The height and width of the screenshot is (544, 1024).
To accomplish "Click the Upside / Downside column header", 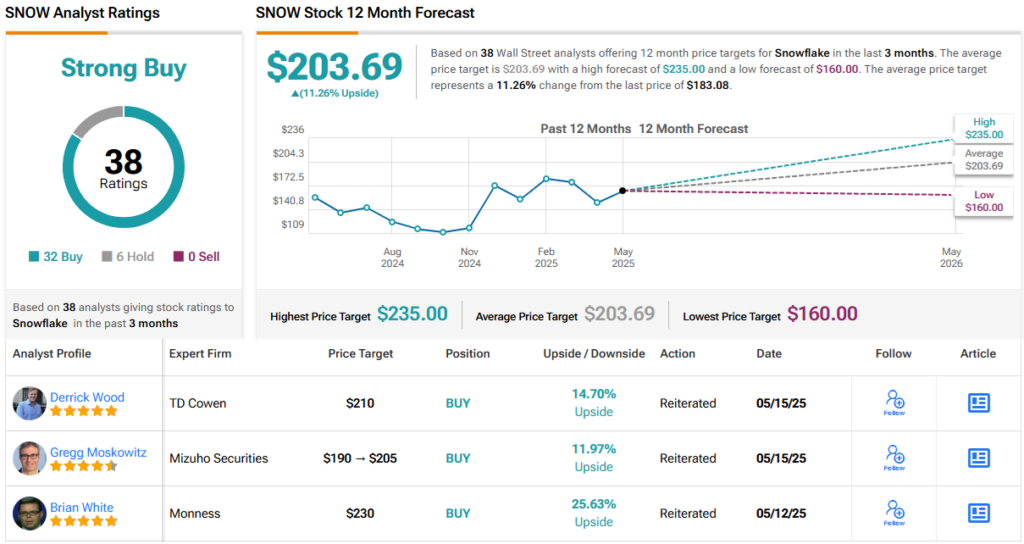I will (x=594, y=353).
